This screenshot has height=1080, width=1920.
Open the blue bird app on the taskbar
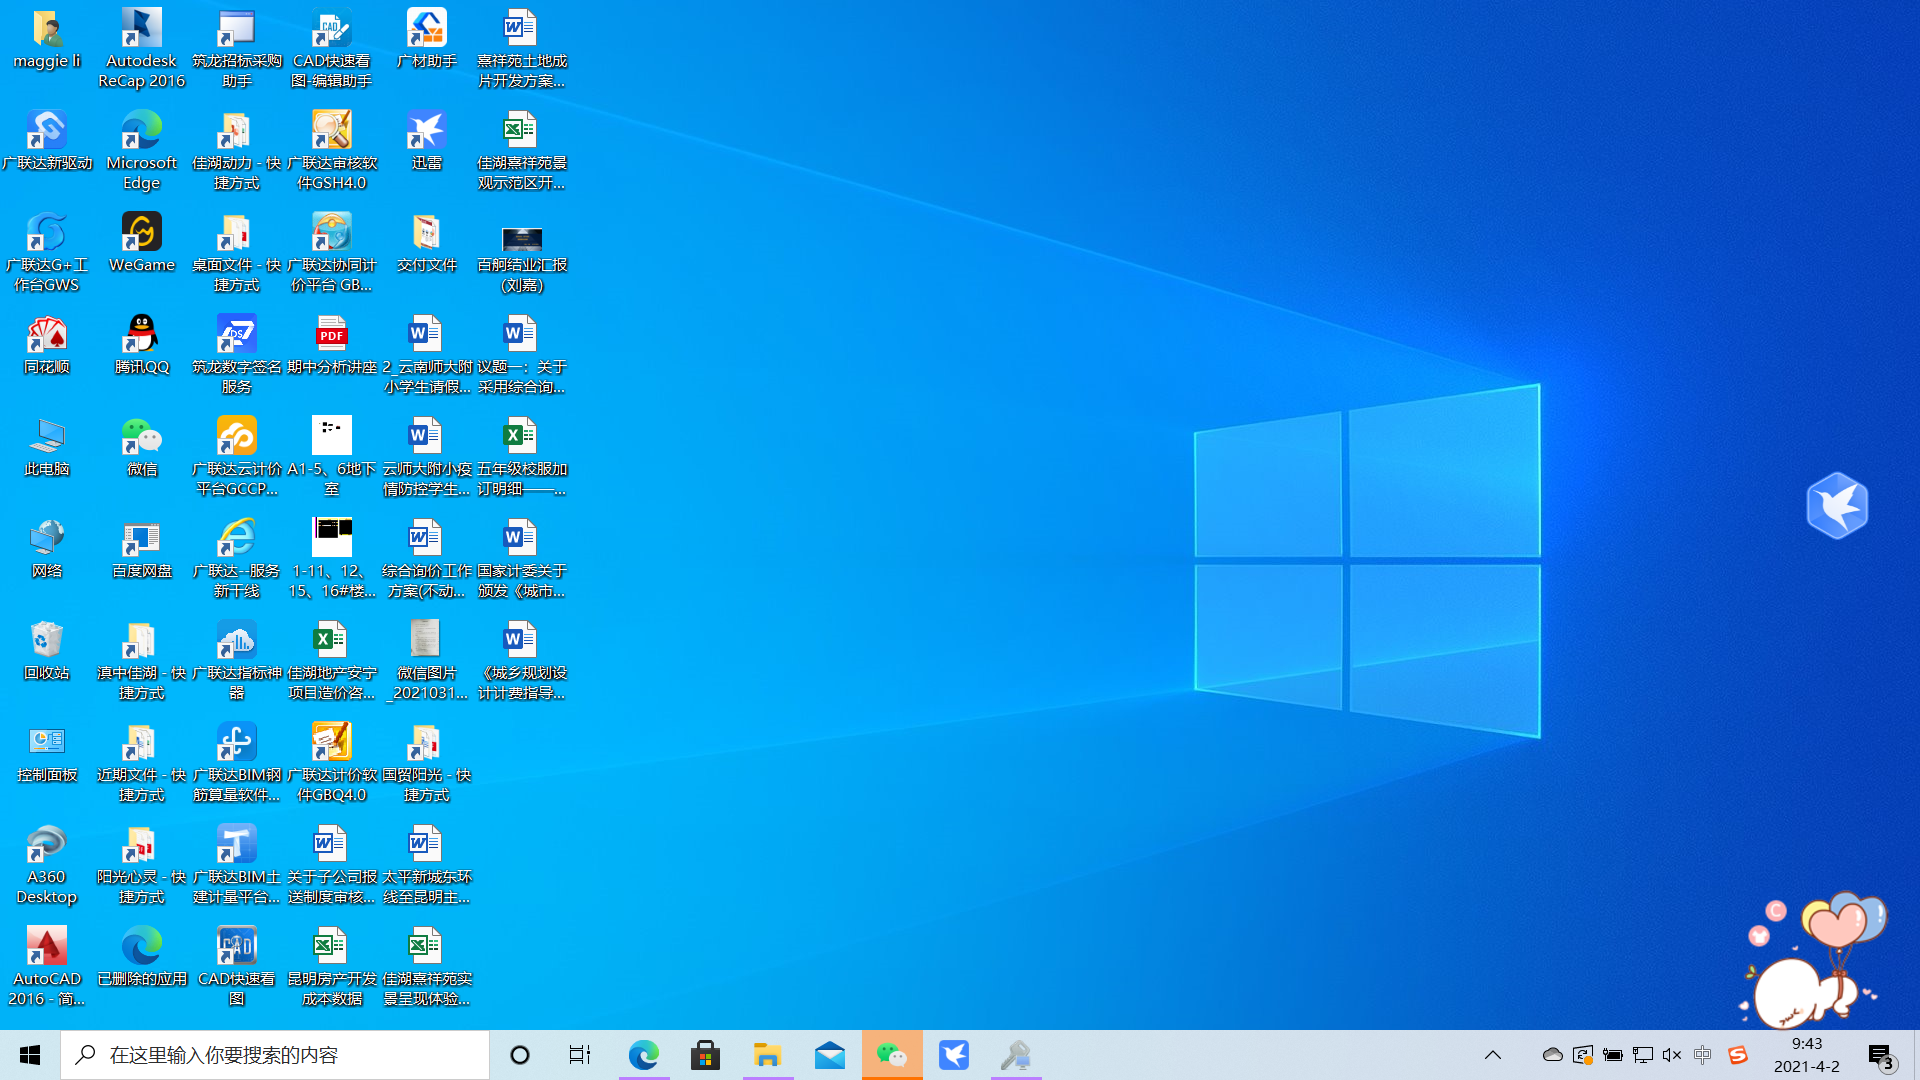point(954,1055)
